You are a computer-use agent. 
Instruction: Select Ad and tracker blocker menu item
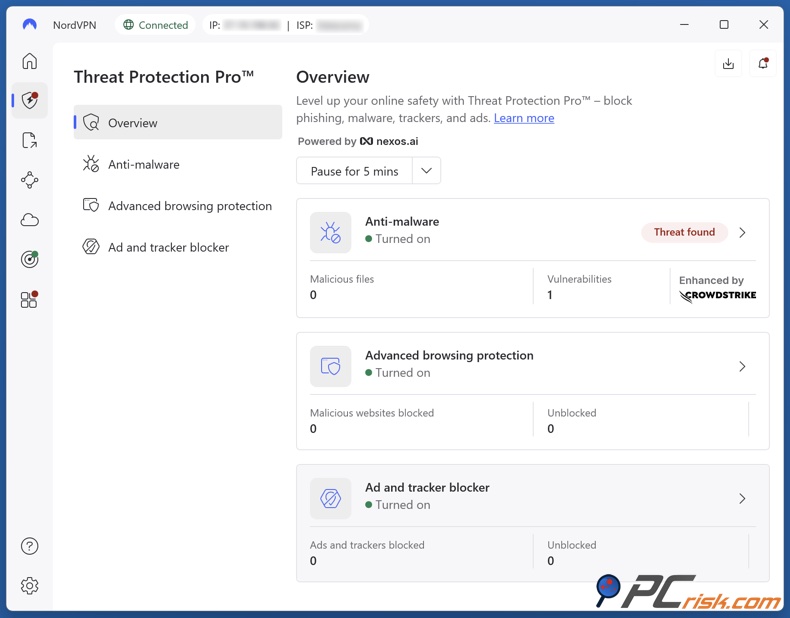tap(168, 248)
